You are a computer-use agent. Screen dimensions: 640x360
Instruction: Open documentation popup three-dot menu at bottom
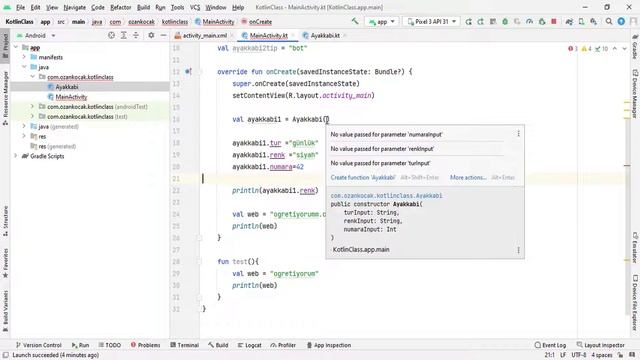(x=518, y=249)
